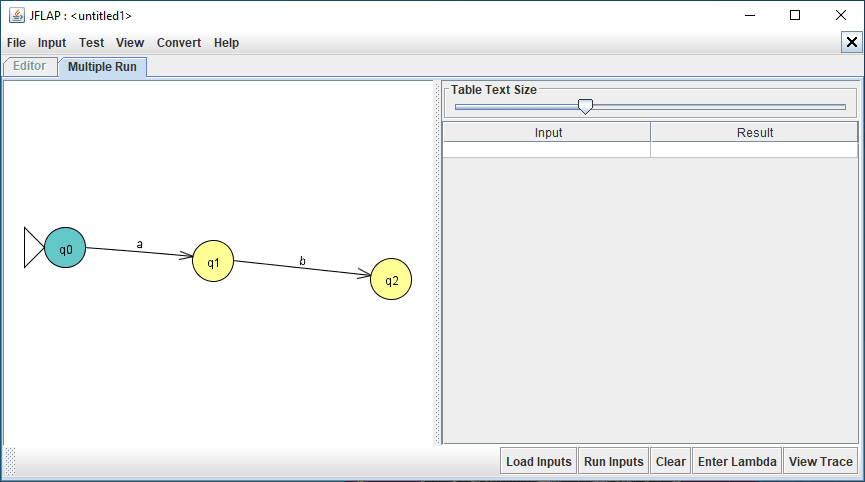
Task: Click the Input column header
Action: click(x=547, y=132)
